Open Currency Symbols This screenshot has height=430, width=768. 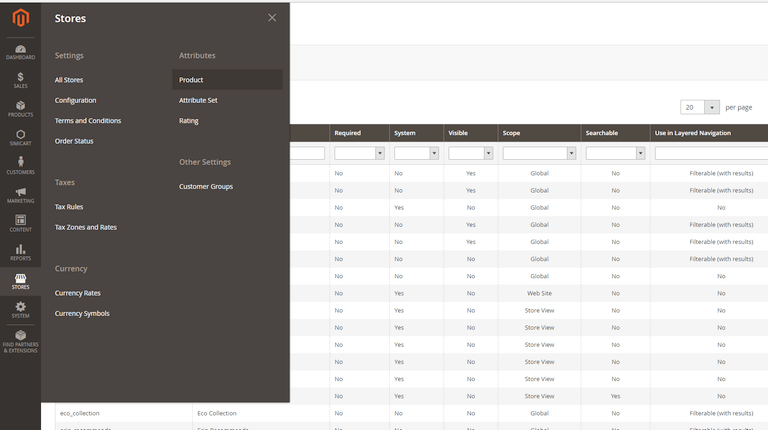[82, 313]
